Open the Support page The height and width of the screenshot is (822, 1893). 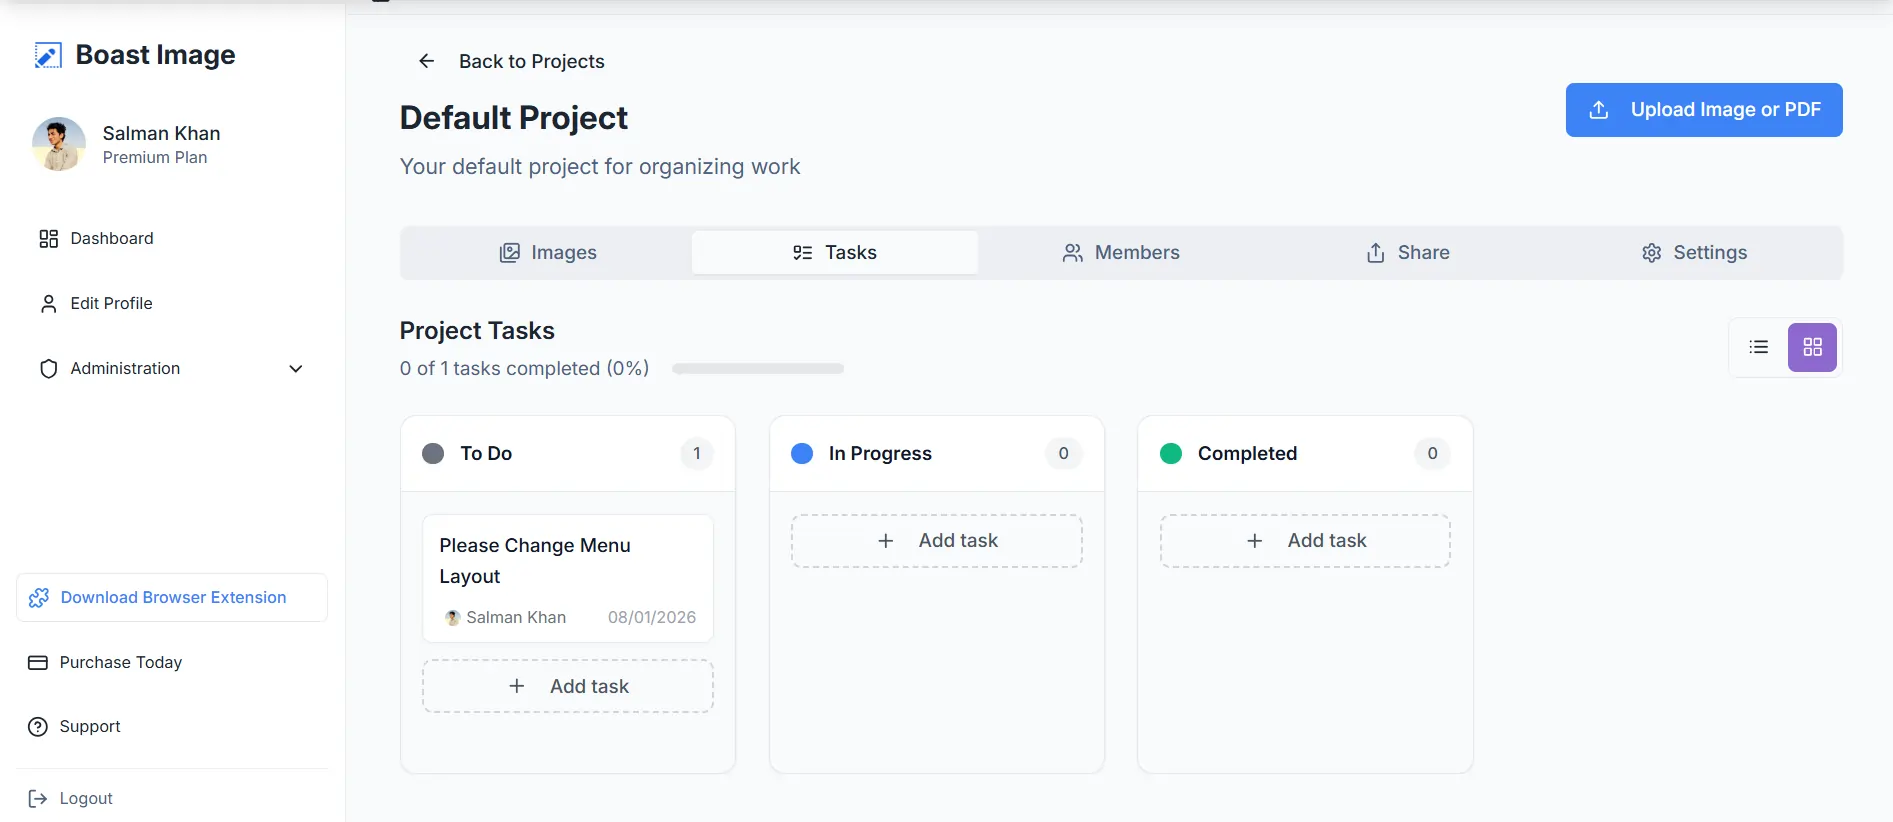point(90,726)
